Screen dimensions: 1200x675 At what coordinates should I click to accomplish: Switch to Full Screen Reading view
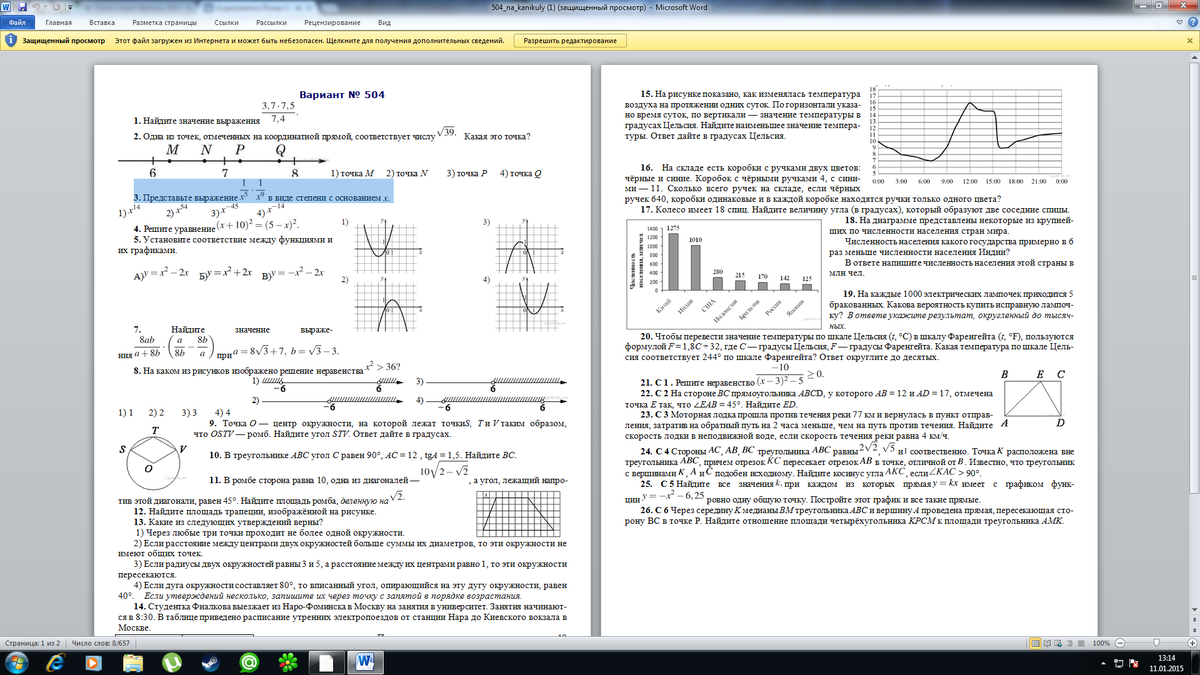tap(1045, 643)
